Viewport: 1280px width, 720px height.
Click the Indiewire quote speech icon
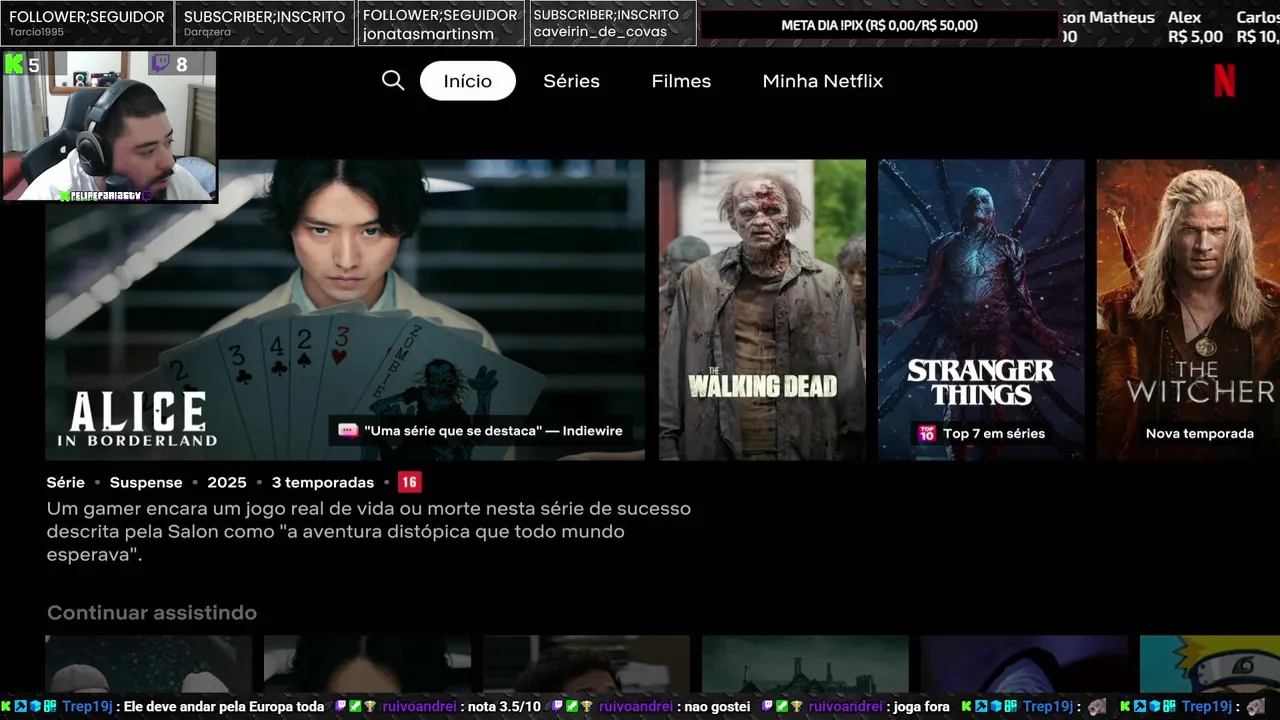(348, 431)
